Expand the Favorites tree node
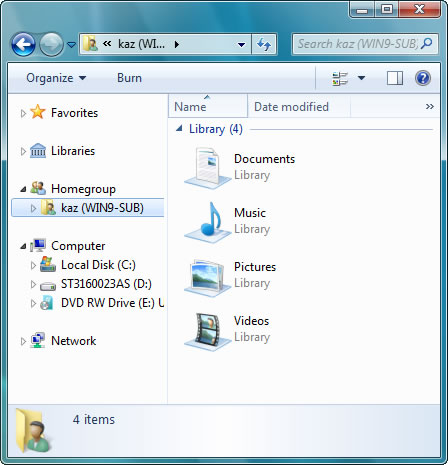The image size is (448, 465). click(23, 113)
